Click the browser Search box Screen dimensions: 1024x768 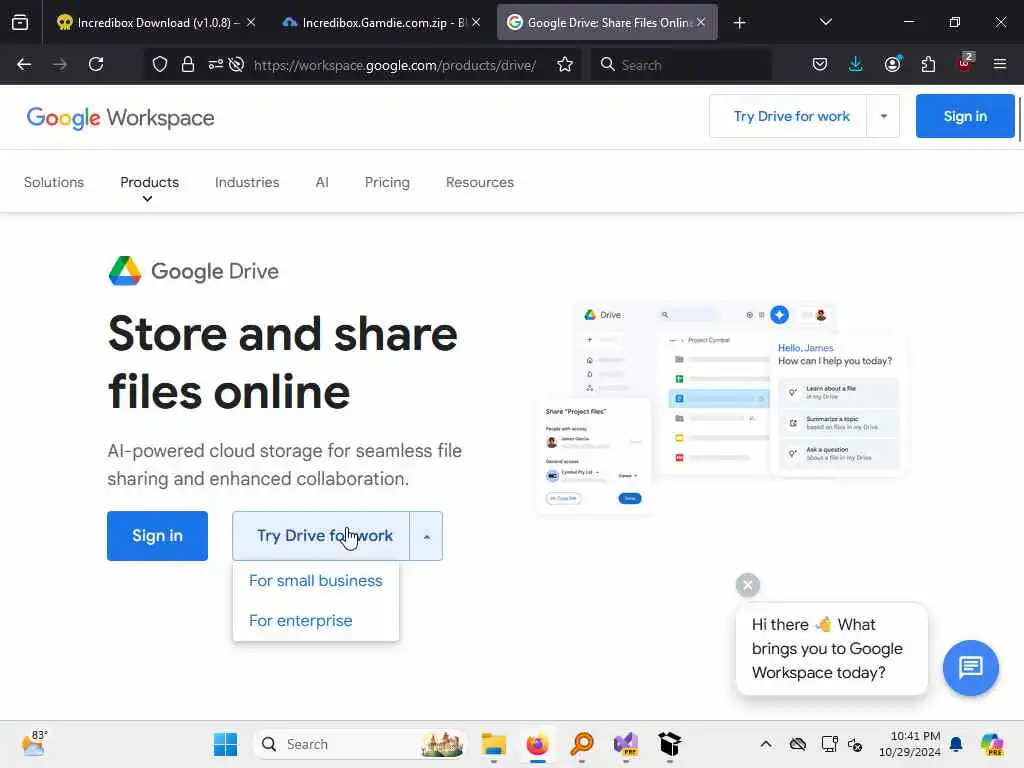[682, 65]
